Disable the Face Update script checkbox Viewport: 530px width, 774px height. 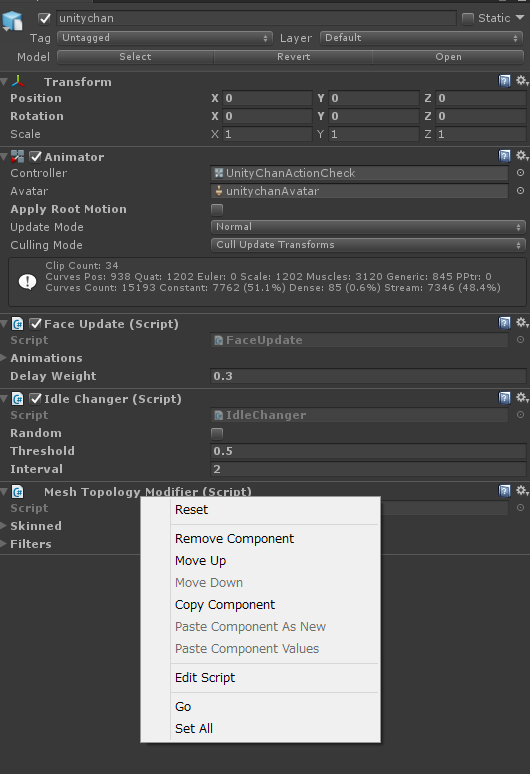coord(36,324)
